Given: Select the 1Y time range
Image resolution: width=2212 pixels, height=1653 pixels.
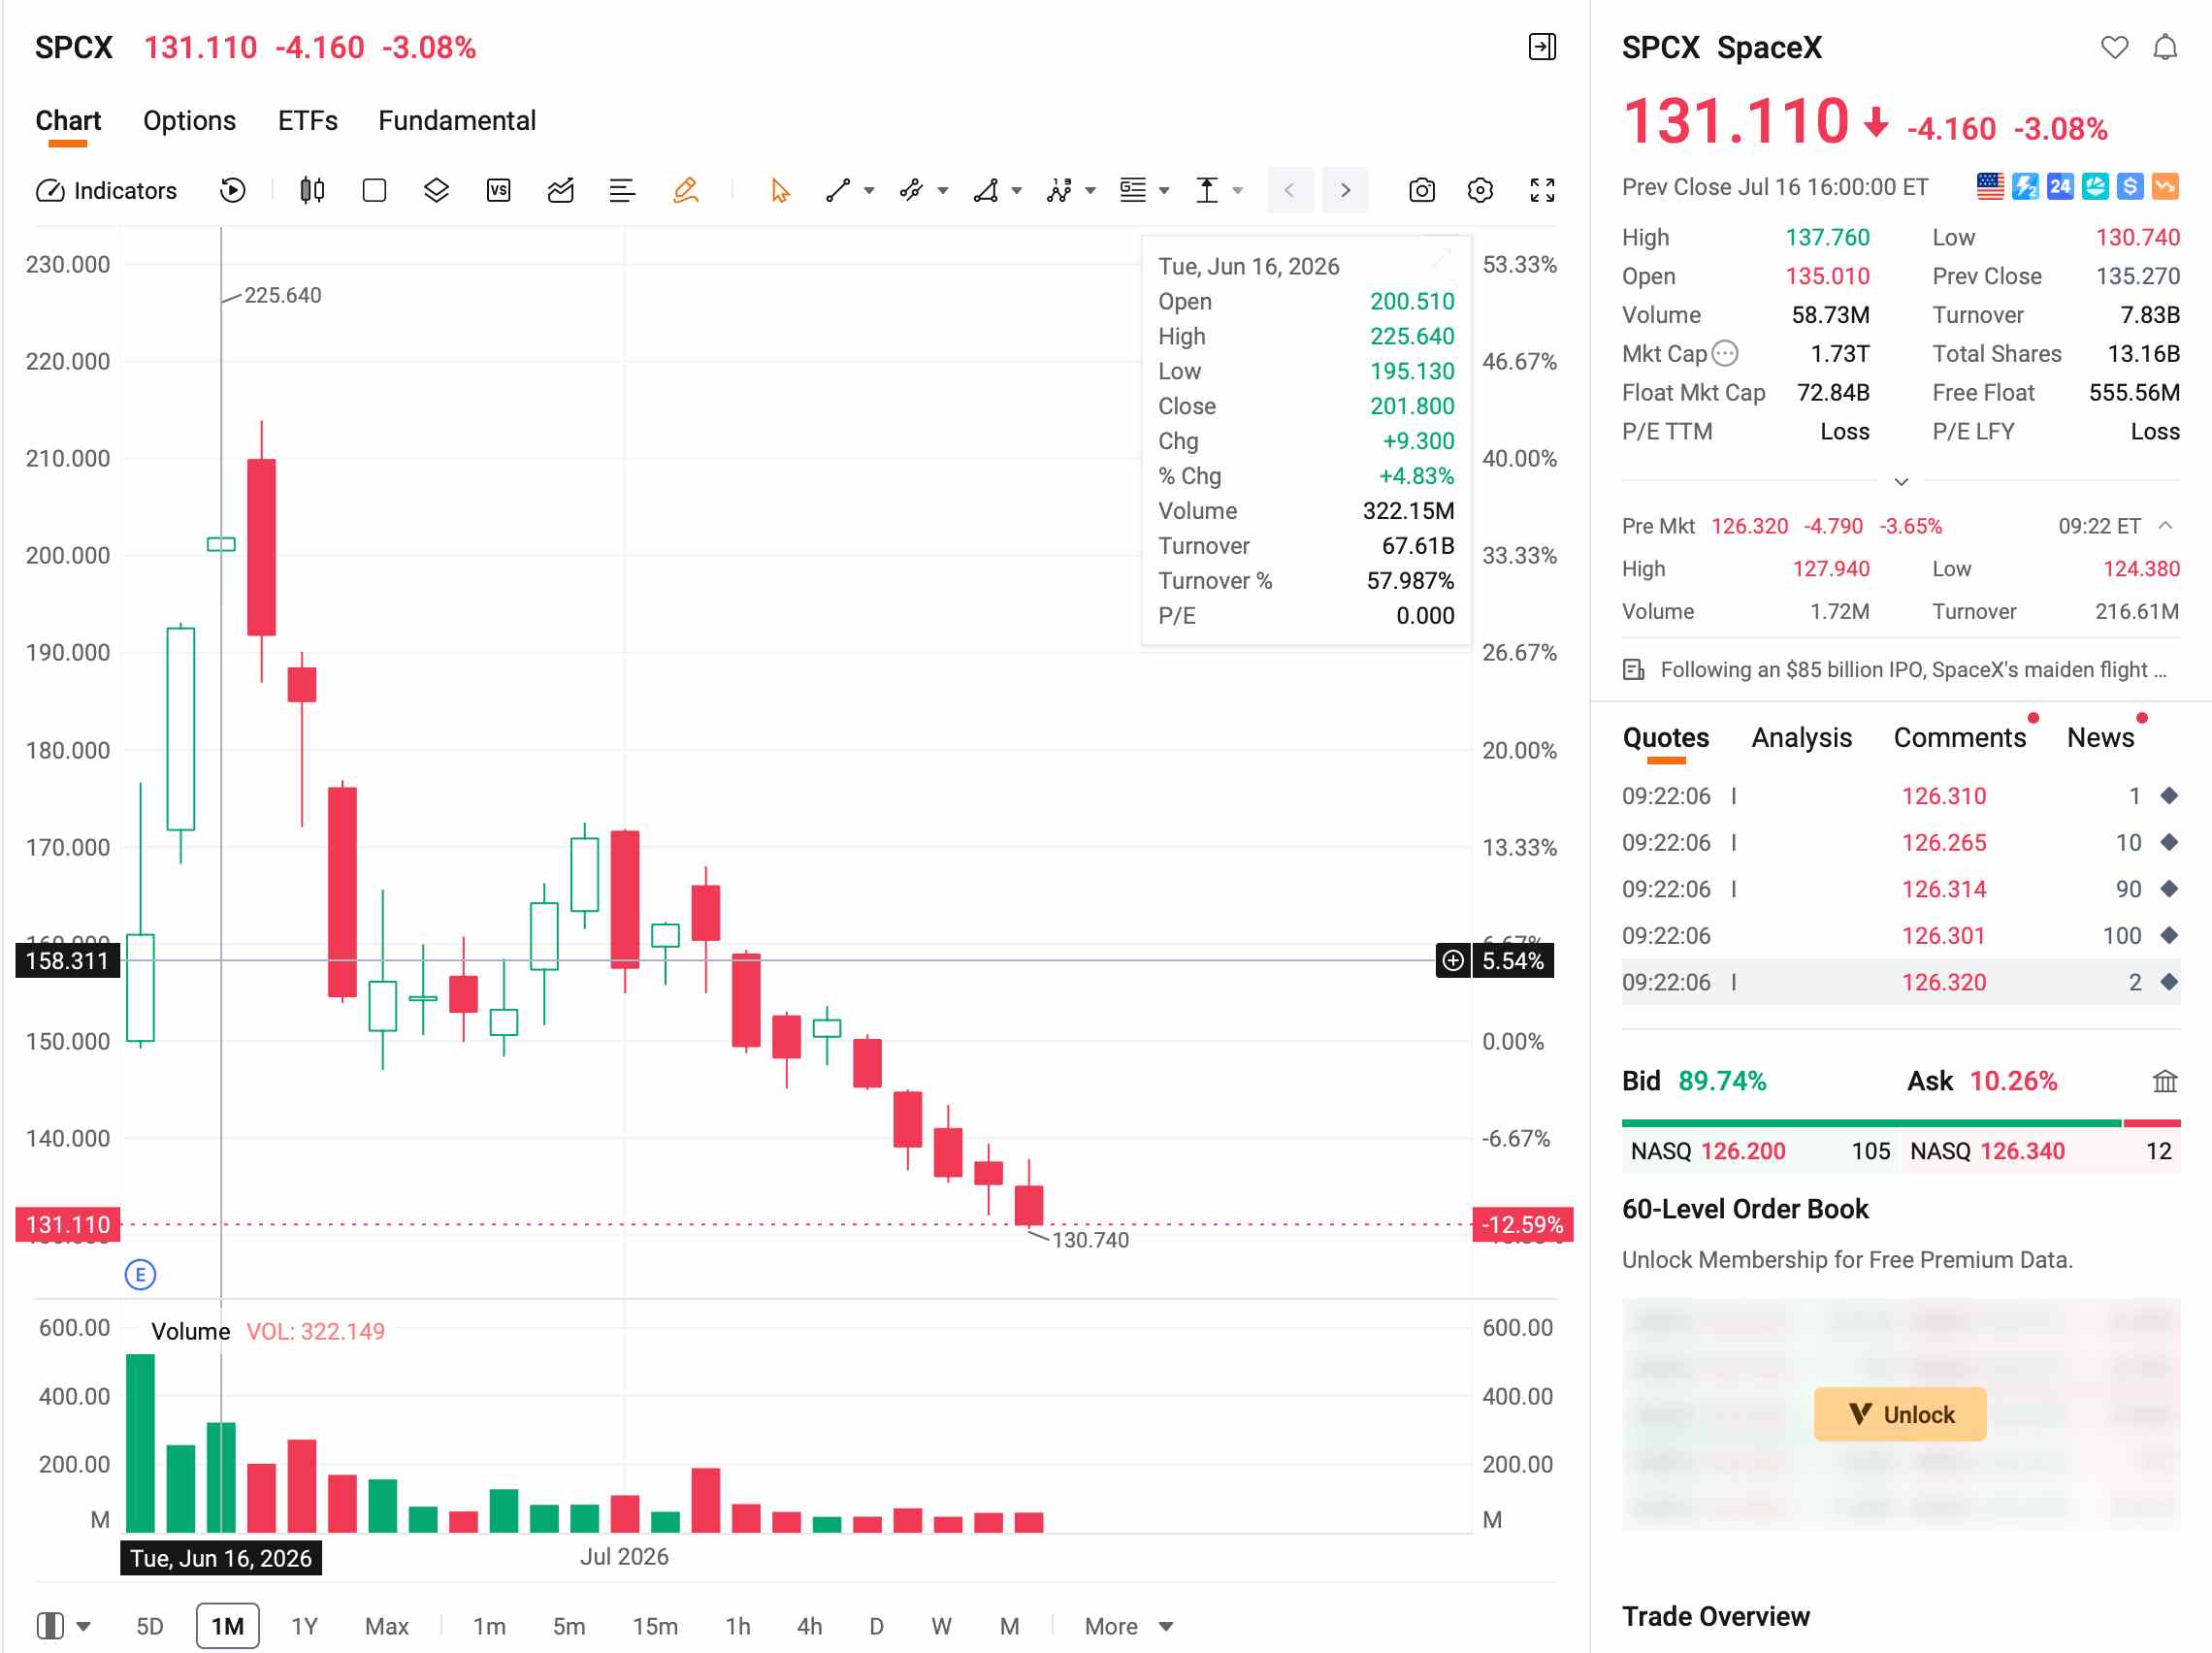Looking at the screenshot, I should tap(304, 1626).
